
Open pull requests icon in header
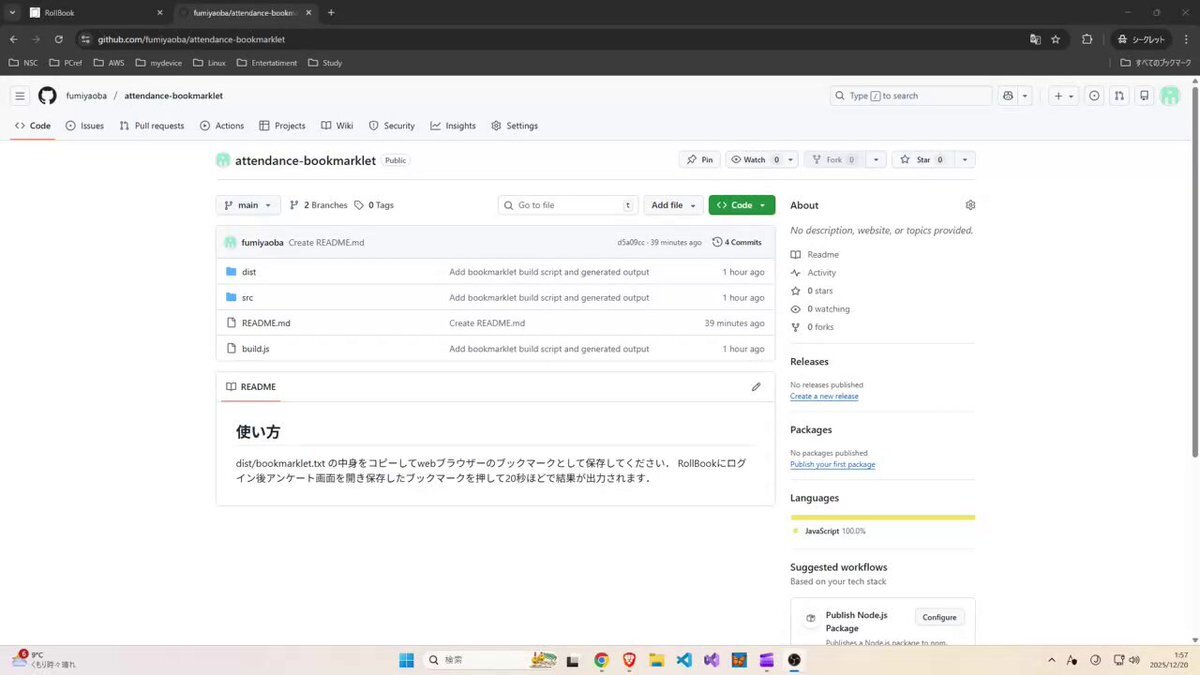(1119, 96)
